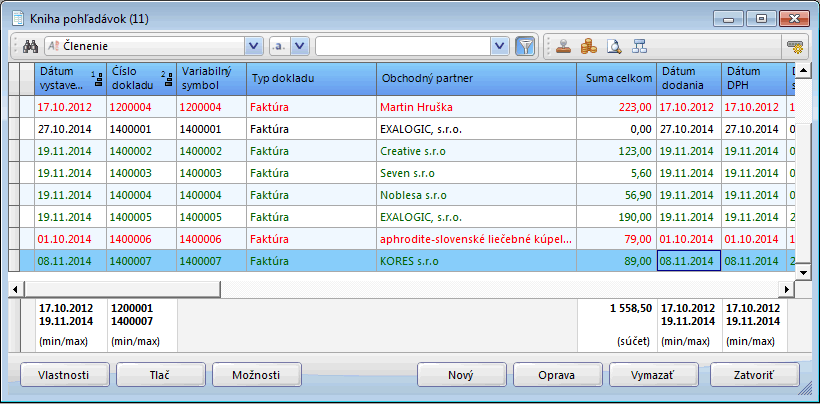The height and width of the screenshot is (404, 820).
Task: Sort by Obchodný partner column header
Action: coord(476,78)
